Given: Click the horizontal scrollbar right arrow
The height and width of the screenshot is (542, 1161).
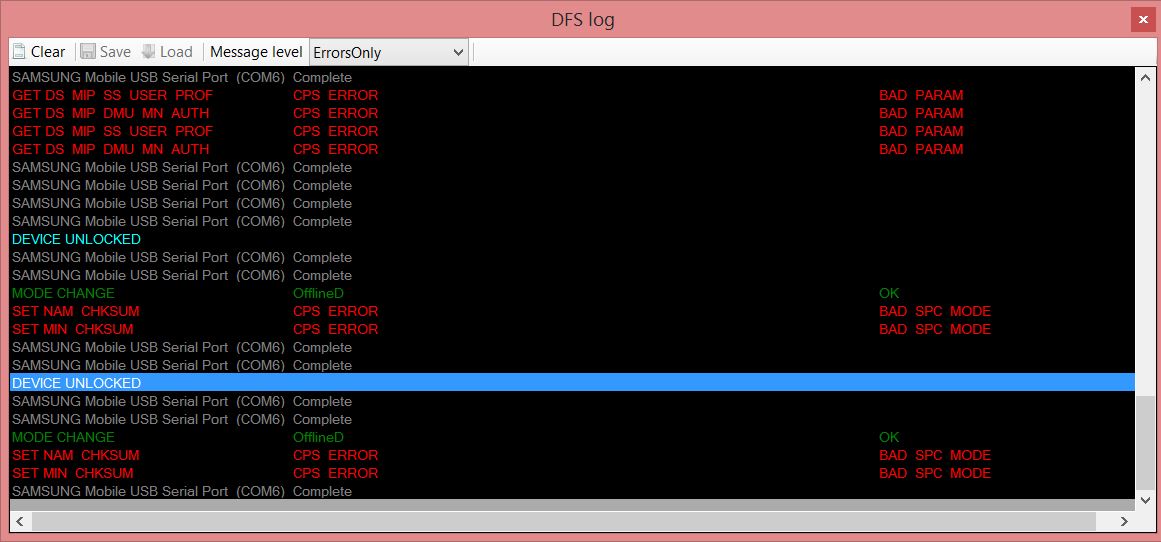Looking at the screenshot, I should click(x=1124, y=521).
